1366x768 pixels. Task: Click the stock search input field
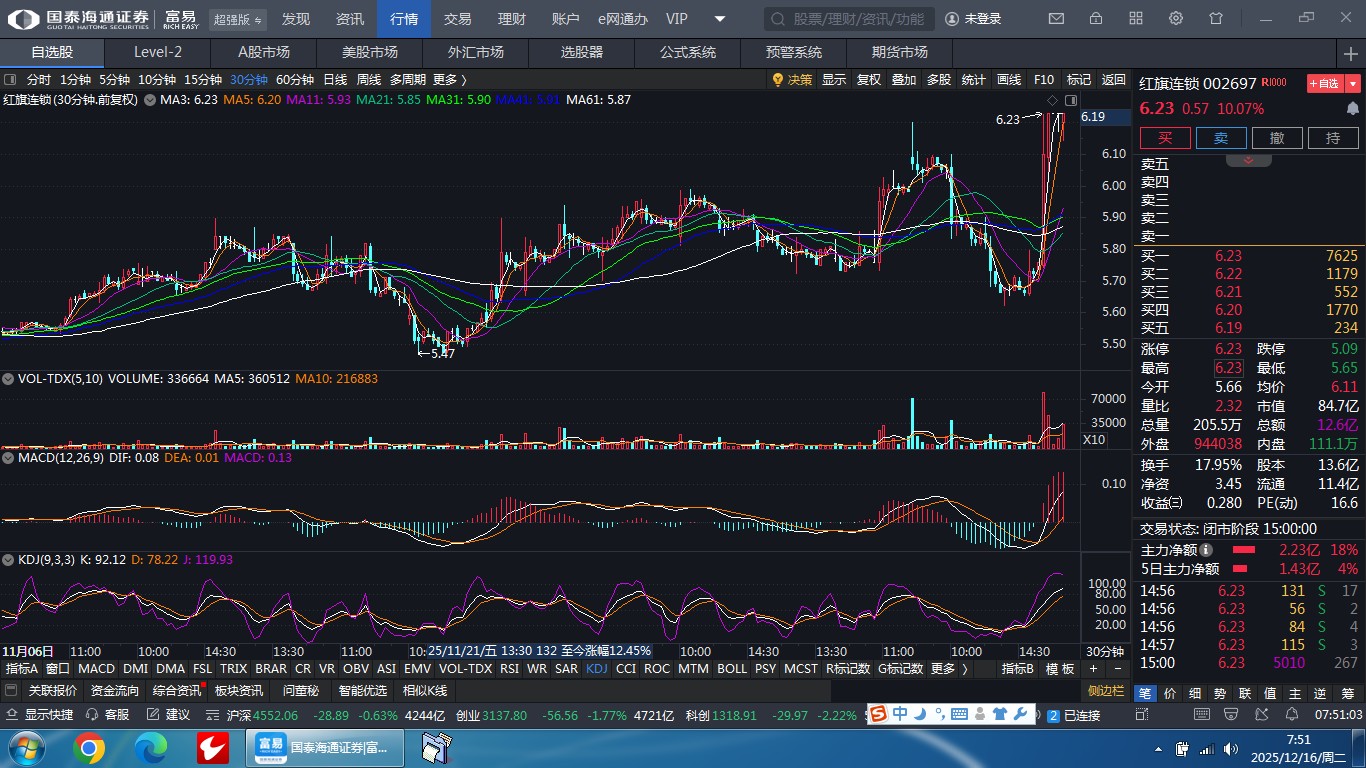[850, 19]
